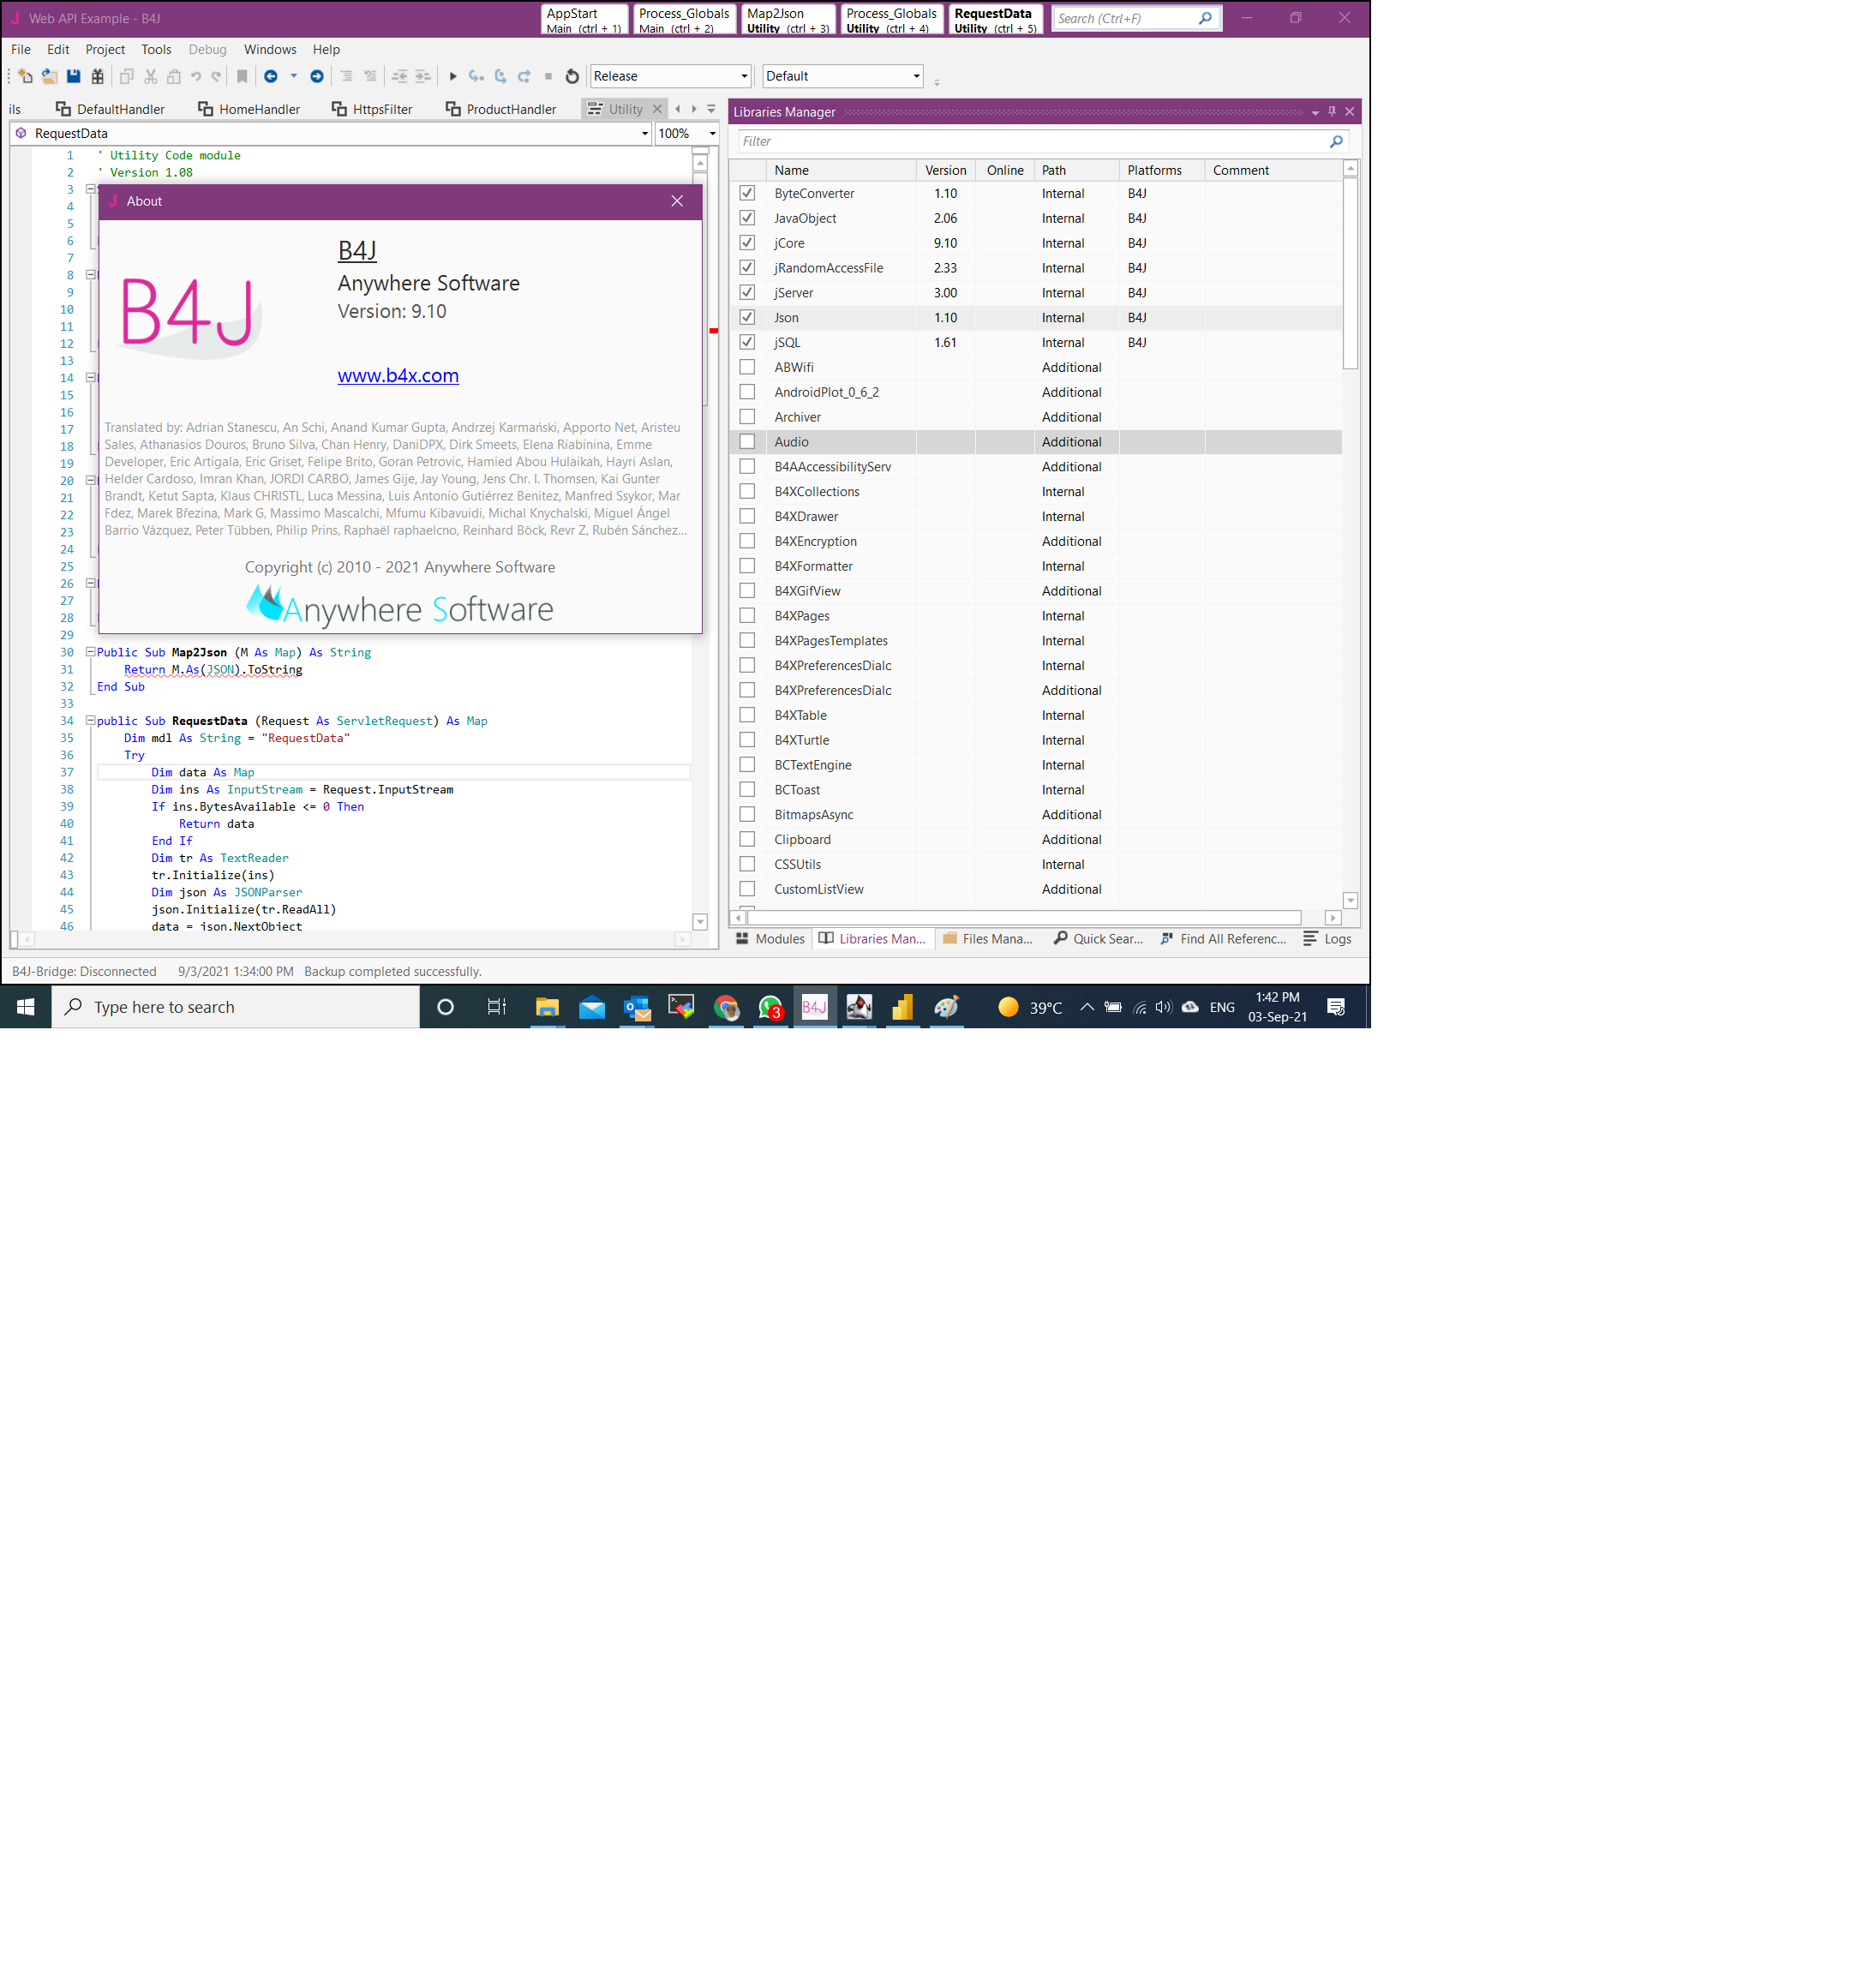Click the Navigate Forward arrow icon

pos(317,76)
